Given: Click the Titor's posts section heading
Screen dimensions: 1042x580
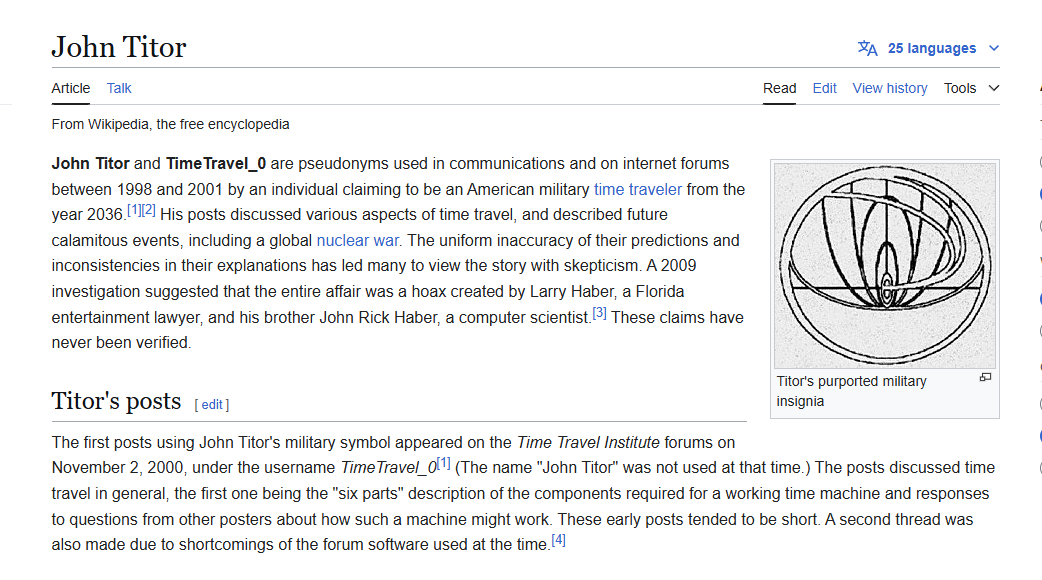Looking at the screenshot, I should pos(116,401).
